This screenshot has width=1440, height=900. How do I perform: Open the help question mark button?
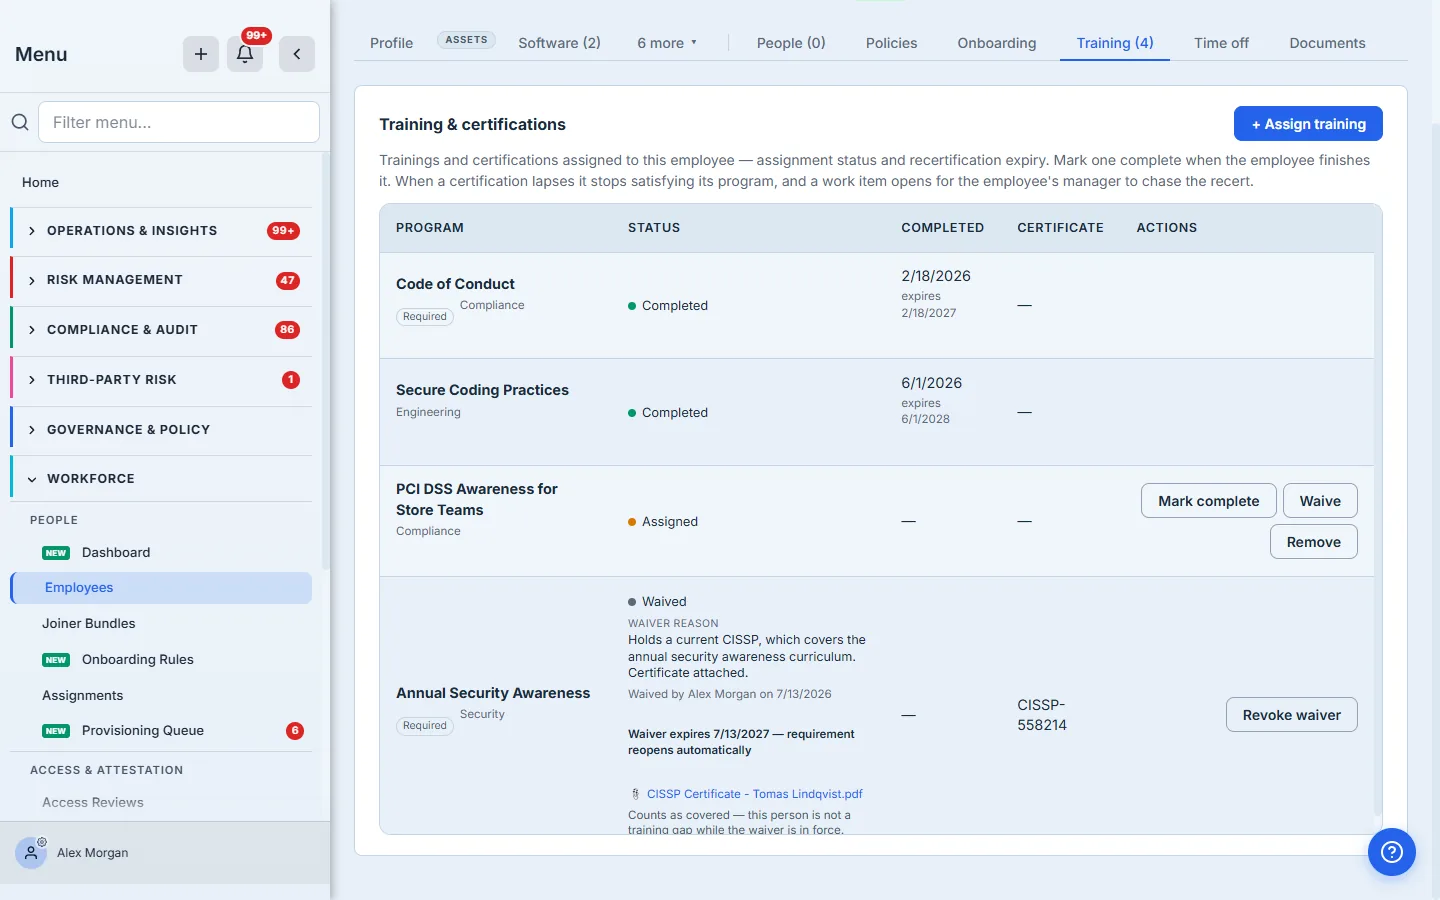pyautogui.click(x=1392, y=852)
